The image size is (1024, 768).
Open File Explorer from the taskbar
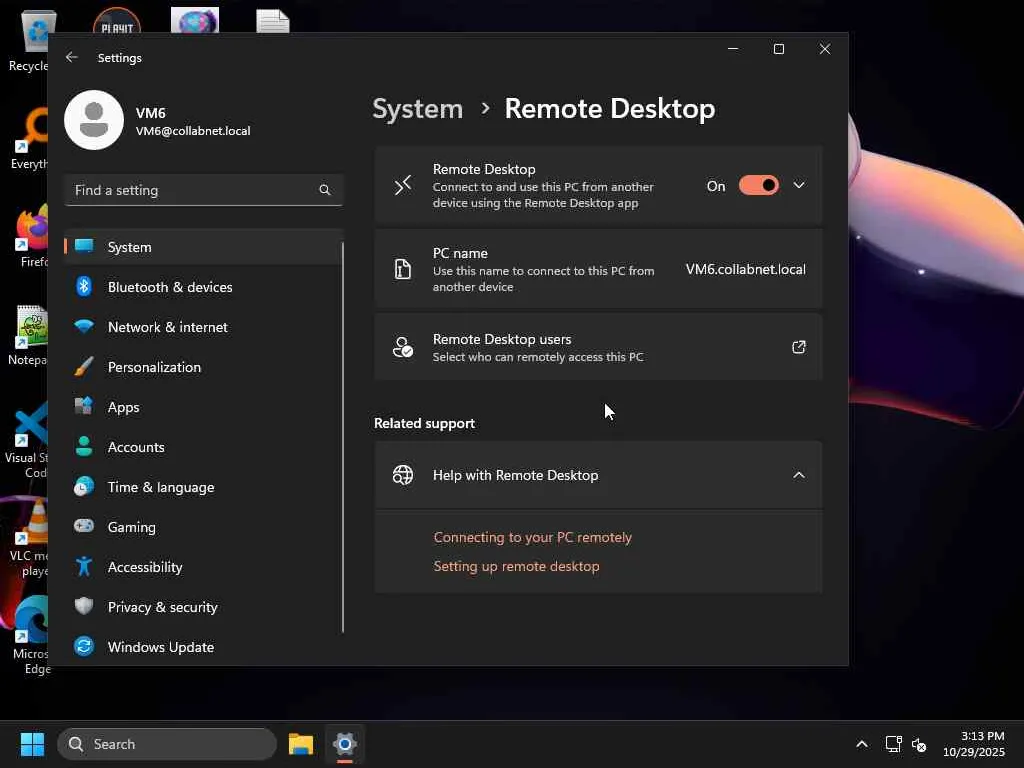click(x=300, y=744)
